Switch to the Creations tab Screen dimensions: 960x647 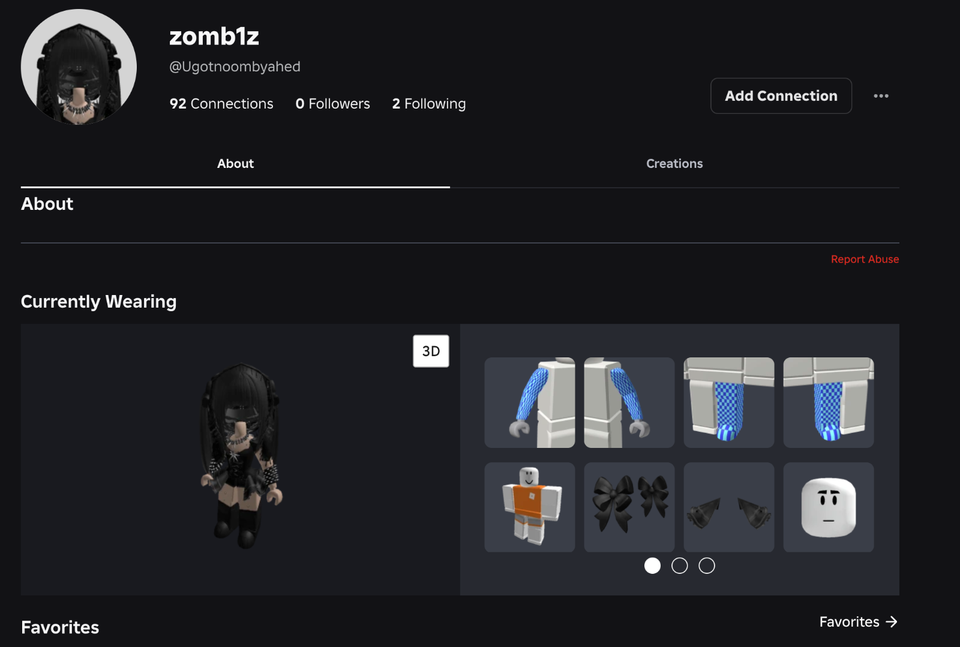coord(674,163)
